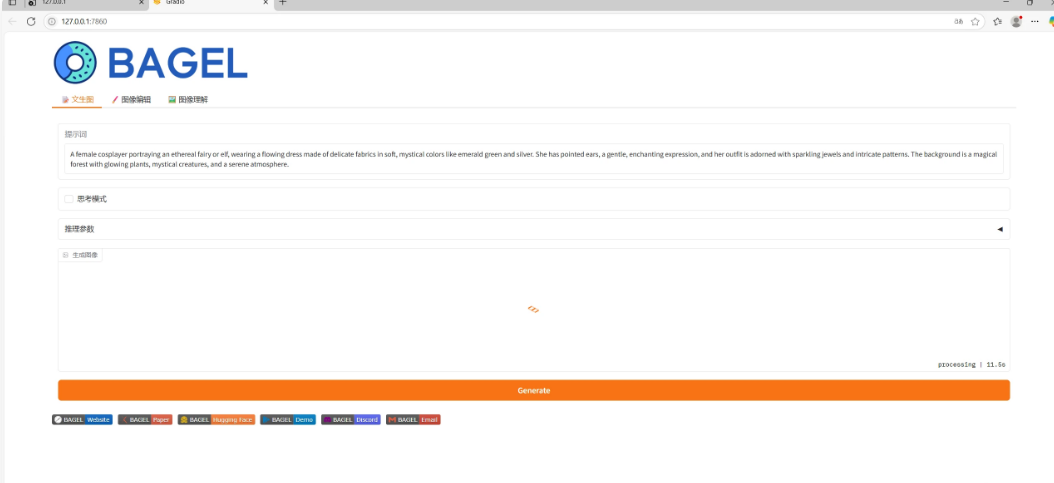Image resolution: width=1054 pixels, height=483 pixels.
Task: Open a new browser tab with plus
Action: coord(282,3)
